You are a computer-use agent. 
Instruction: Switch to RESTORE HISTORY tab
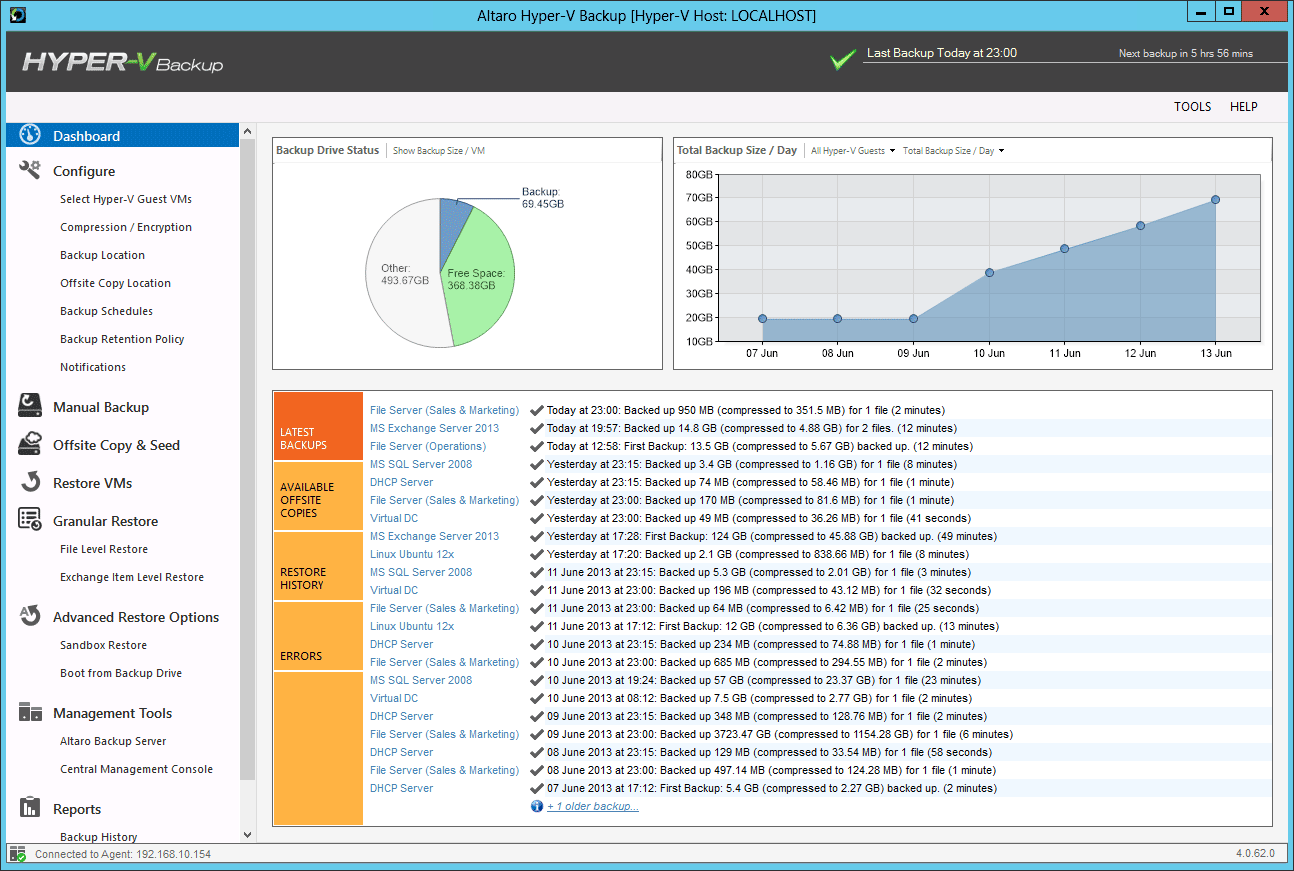coord(318,566)
